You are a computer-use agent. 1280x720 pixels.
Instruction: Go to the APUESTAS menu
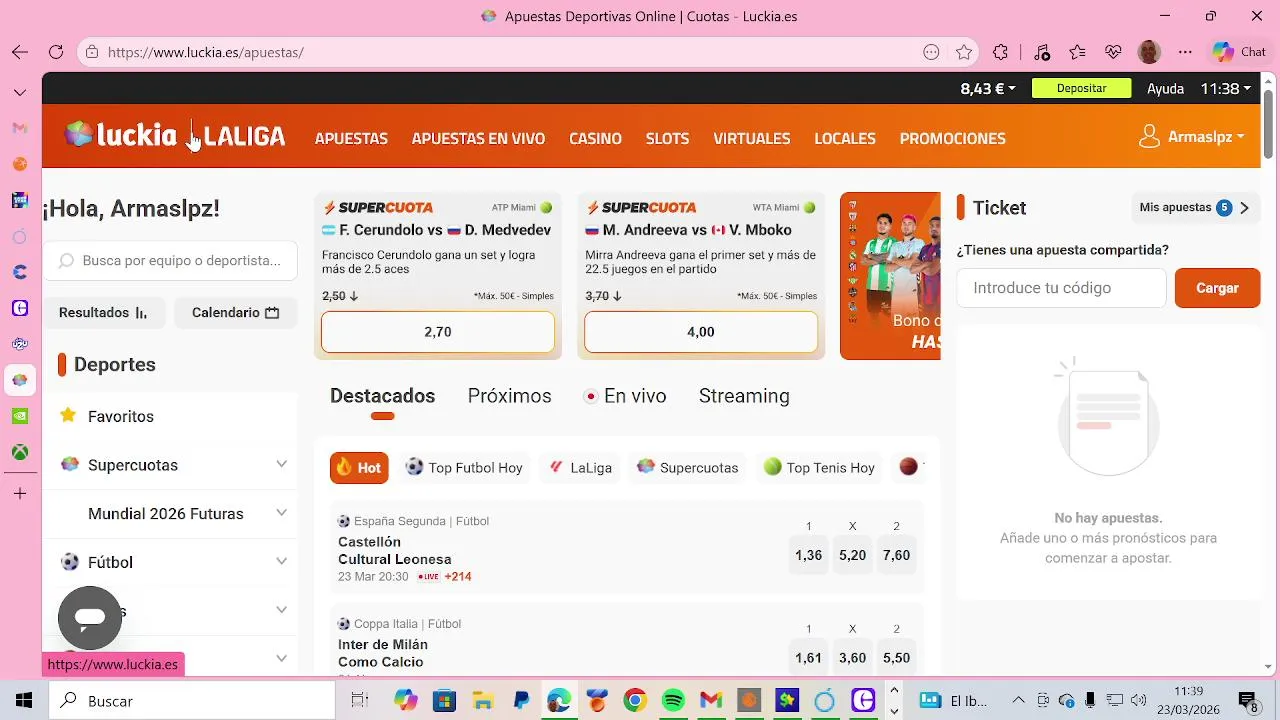click(x=351, y=138)
